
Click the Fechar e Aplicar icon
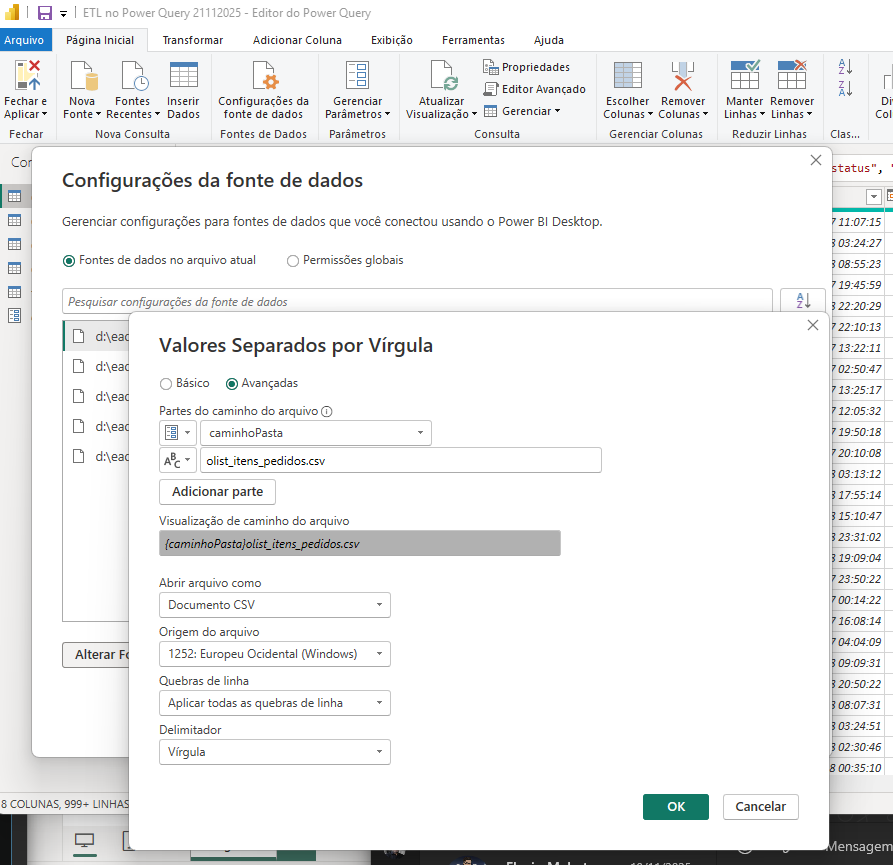(x=26, y=77)
